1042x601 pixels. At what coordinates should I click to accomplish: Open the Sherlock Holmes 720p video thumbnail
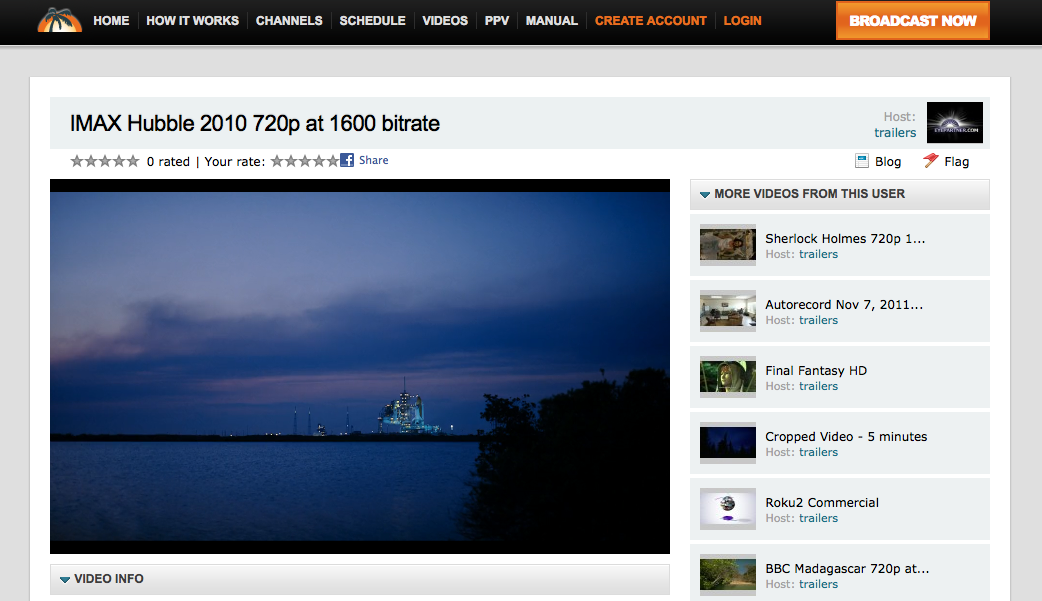pyautogui.click(x=728, y=245)
